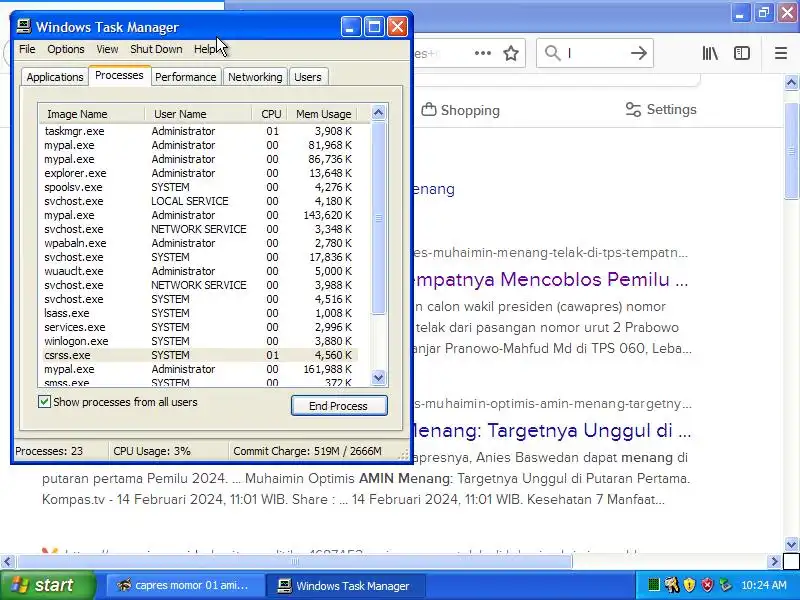Click the End Process button
The width and height of the screenshot is (800, 600).
[x=339, y=406]
